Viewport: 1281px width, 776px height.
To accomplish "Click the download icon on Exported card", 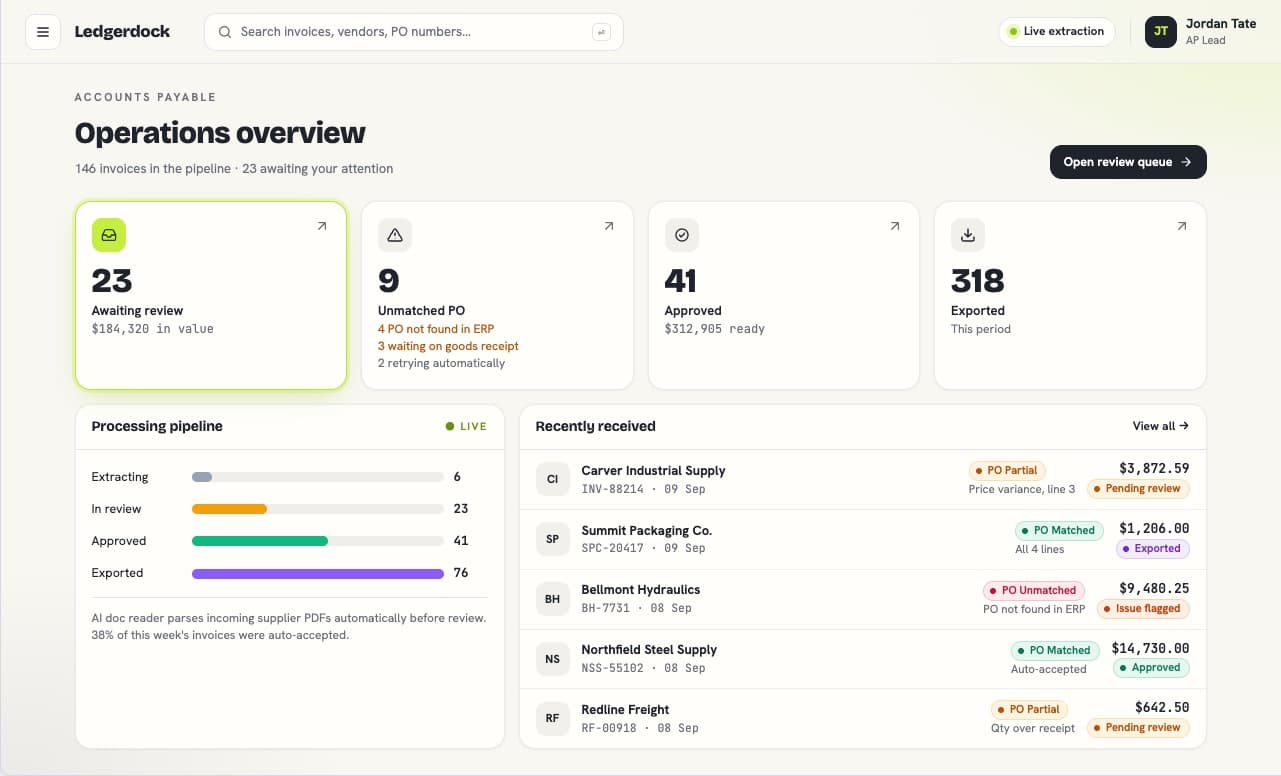I will click(968, 235).
